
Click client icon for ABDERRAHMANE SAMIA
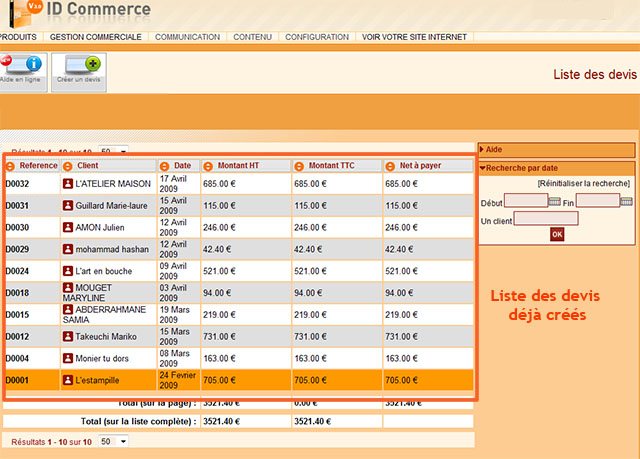click(68, 309)
